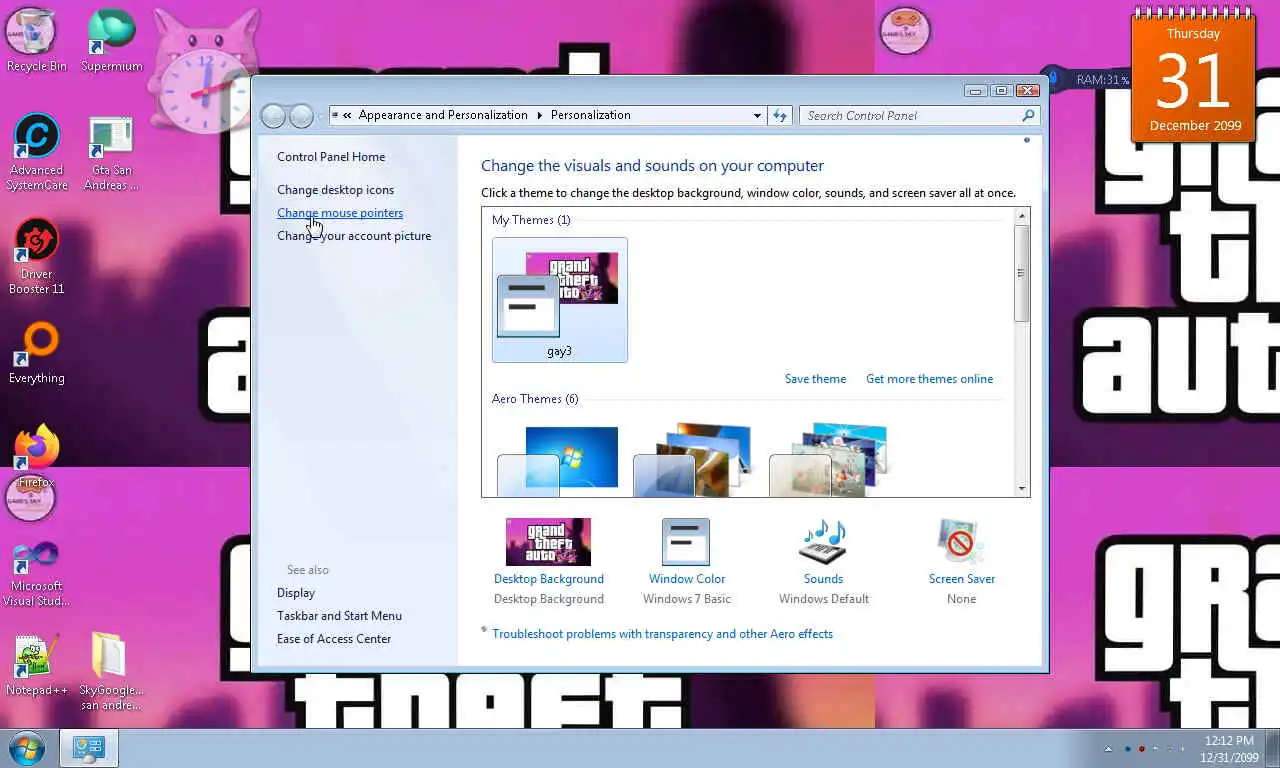Open Taskbar and Start Menu link
The height and width of the screenshot is (768, 1280).
pyautogui.click(x=339, y=616)
